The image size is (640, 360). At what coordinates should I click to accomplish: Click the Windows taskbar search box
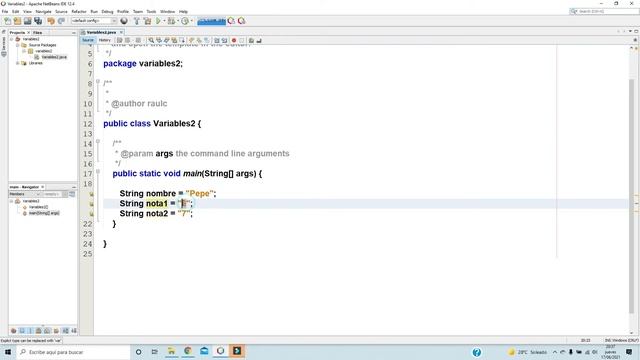coord(73,352)
